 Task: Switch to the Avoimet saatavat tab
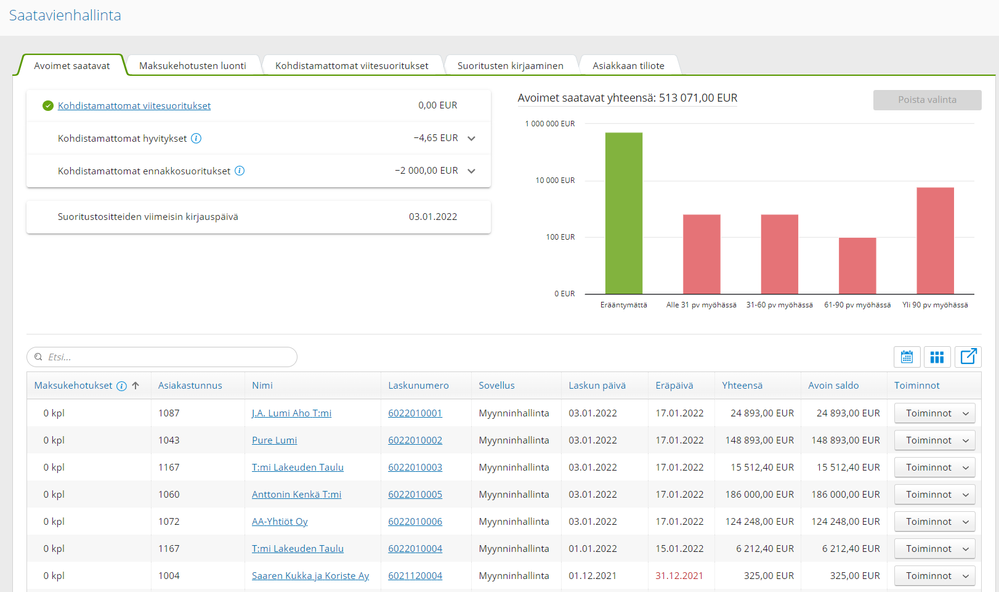(71, 66)
